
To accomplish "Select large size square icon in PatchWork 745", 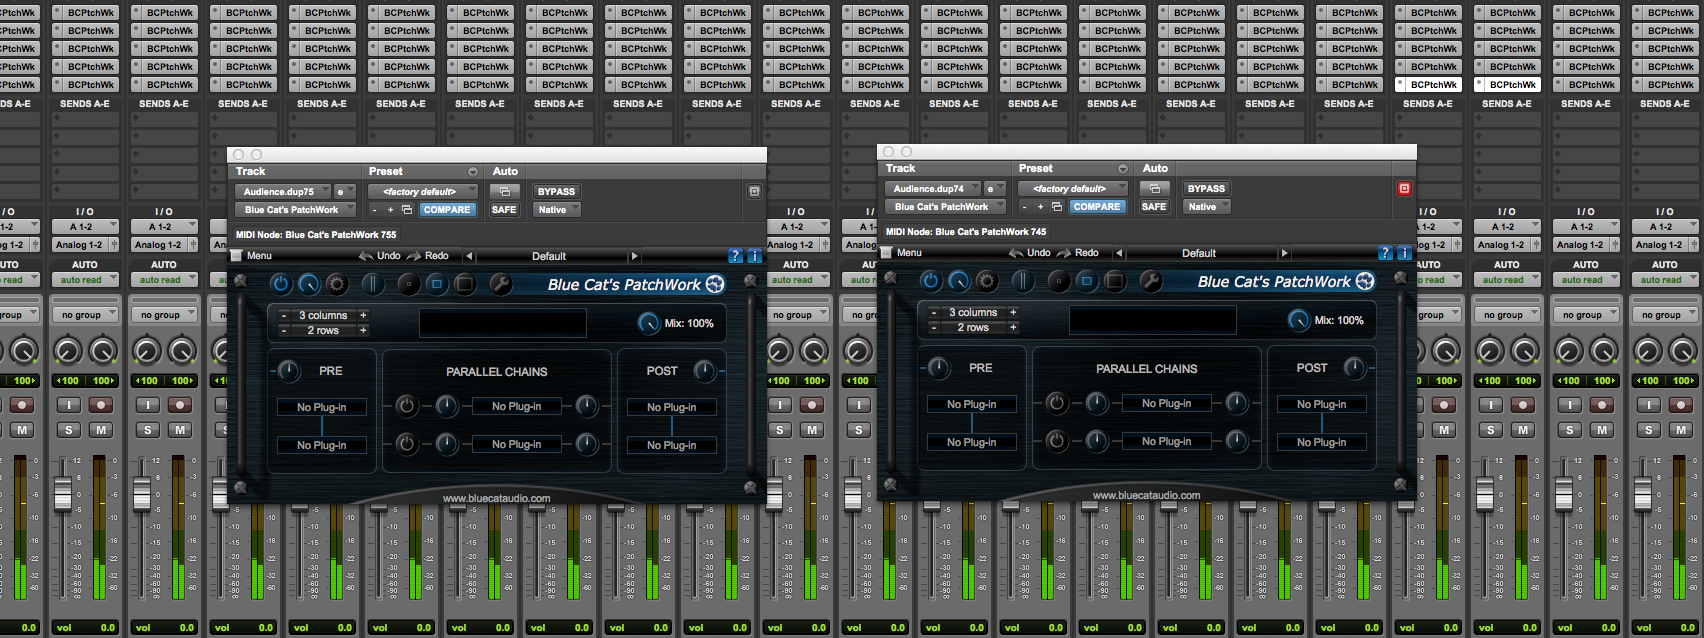I will click(x=1114, y=281).
